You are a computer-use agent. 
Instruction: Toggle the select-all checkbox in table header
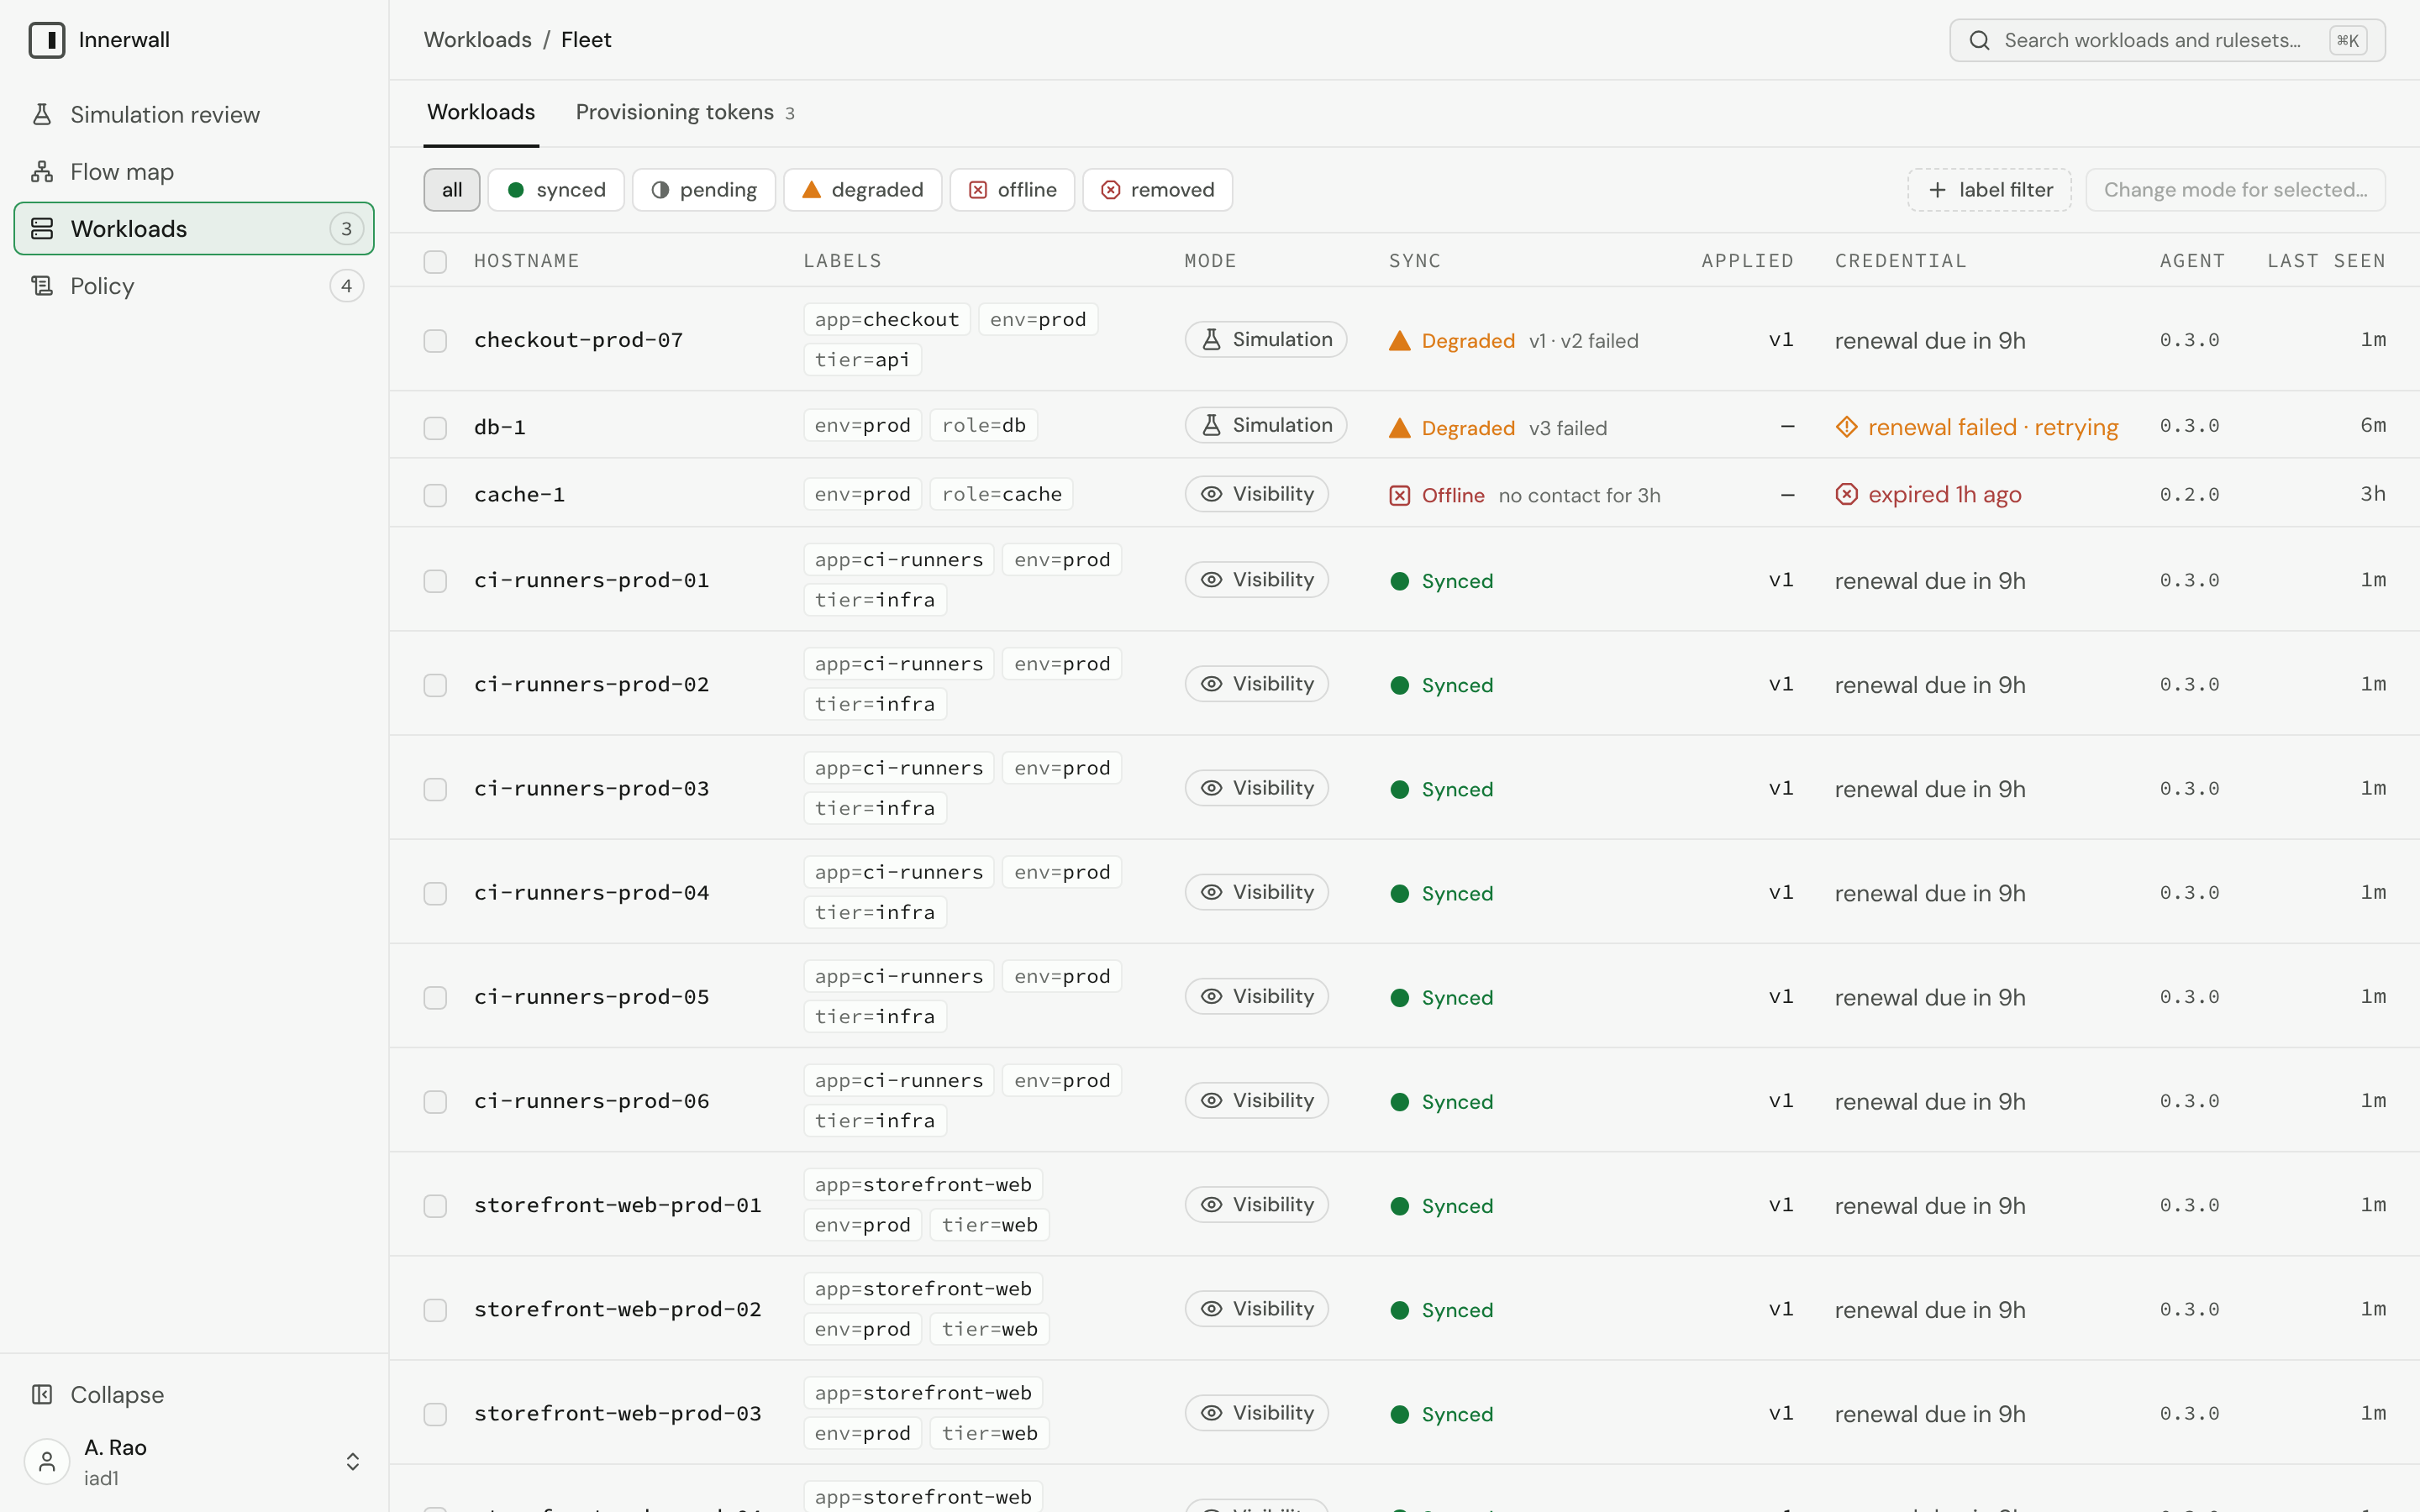[435, 262]
